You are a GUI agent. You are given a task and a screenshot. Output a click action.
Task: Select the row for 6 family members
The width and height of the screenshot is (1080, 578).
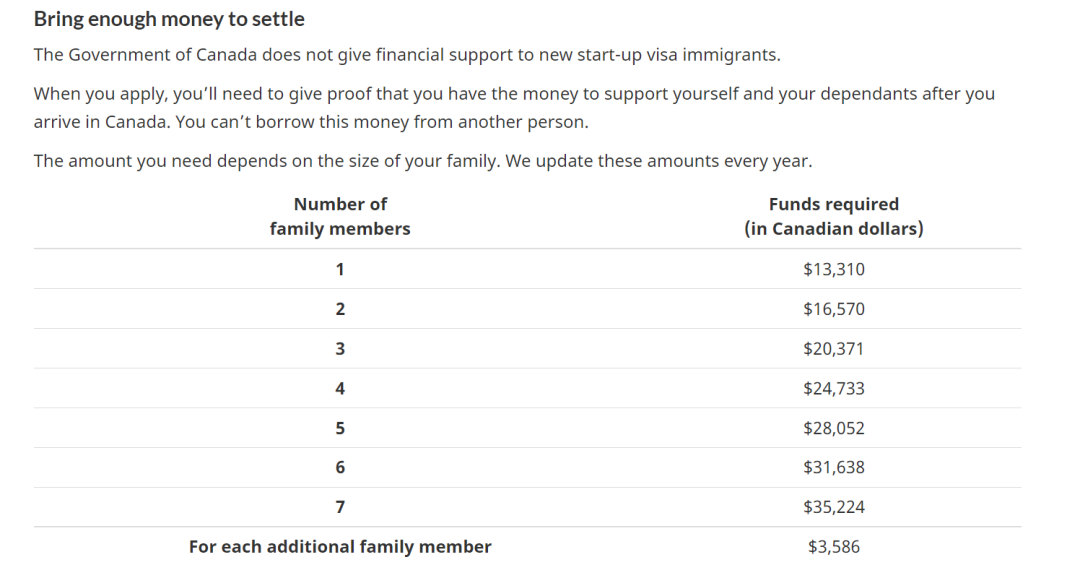pyautogui.click(x=528, y=468)
